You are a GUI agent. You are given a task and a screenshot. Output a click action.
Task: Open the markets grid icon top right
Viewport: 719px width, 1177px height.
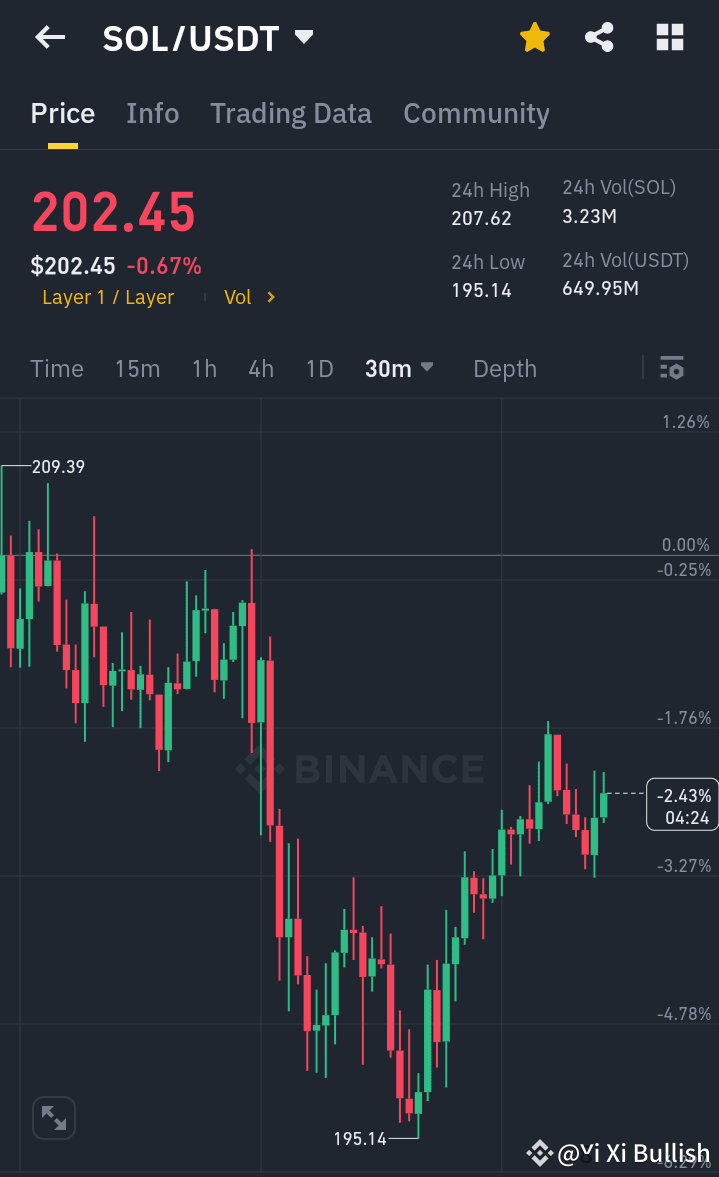tap(668, 37)
